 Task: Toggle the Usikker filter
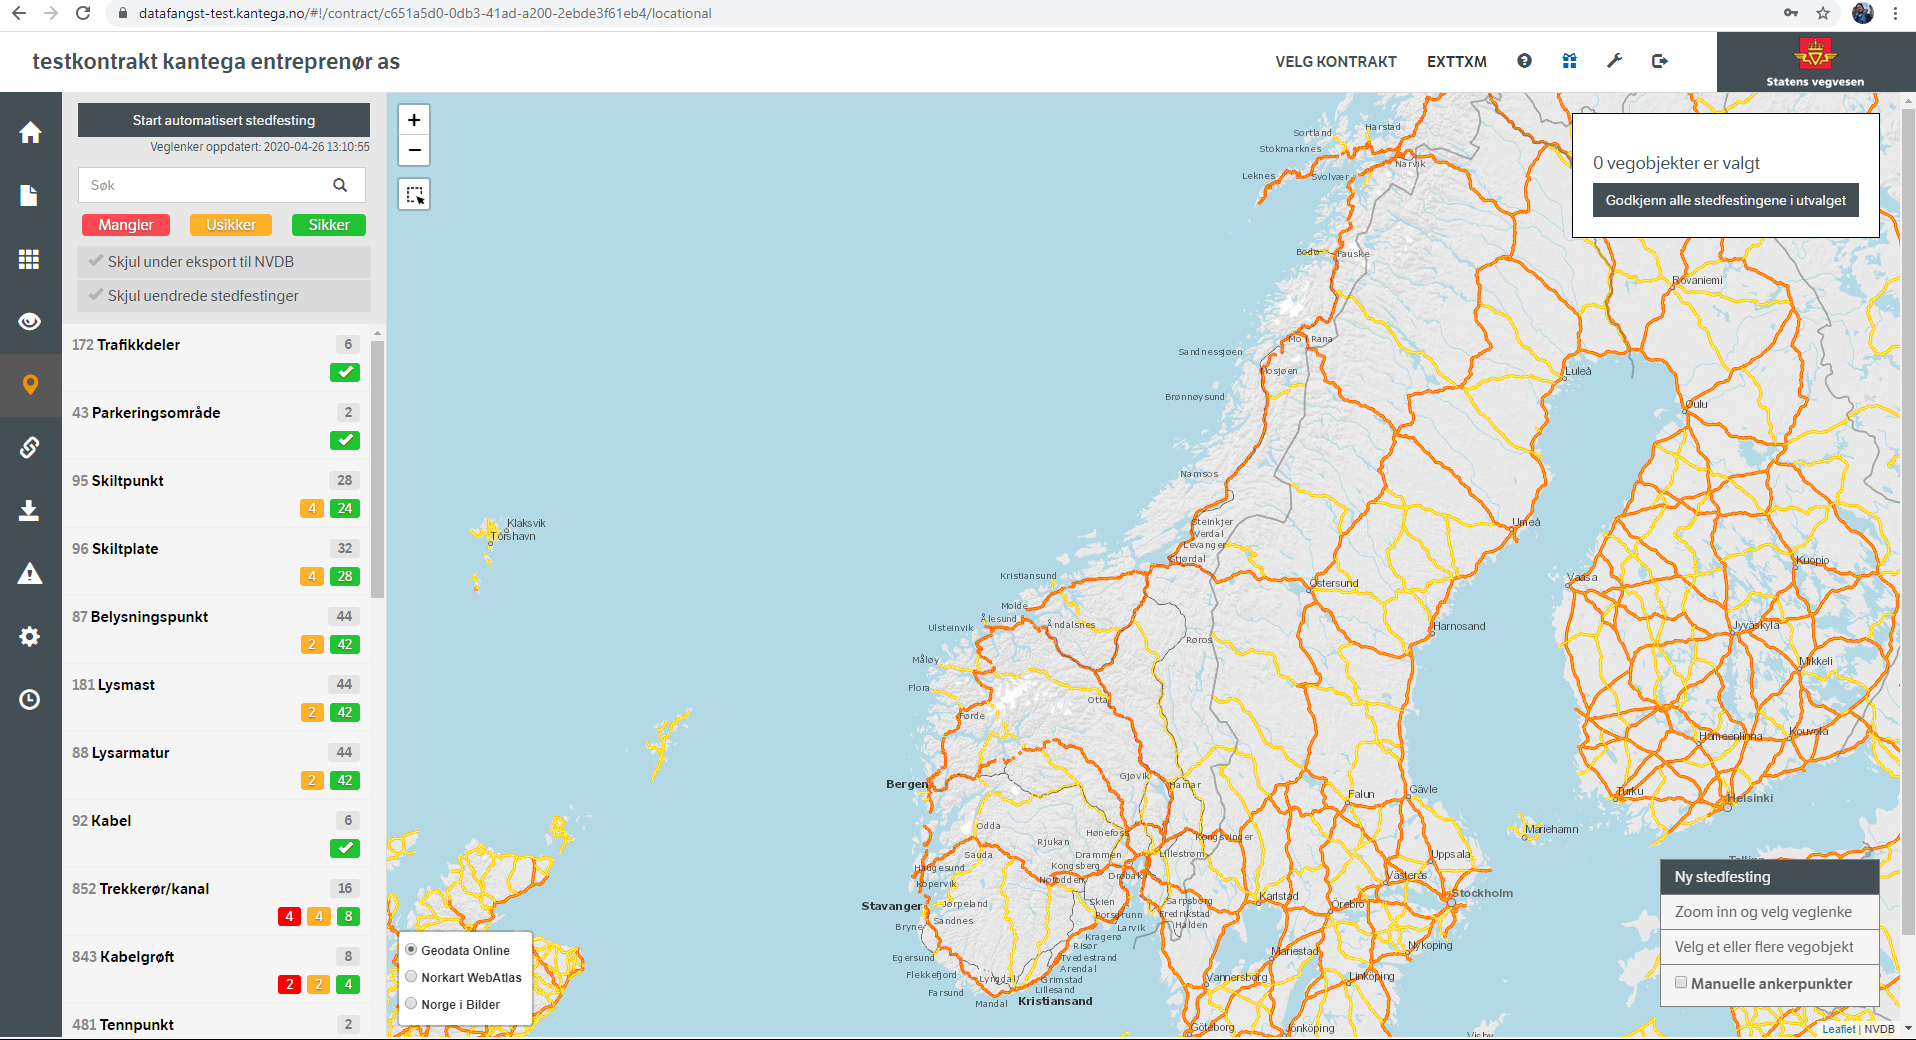click(x=231, y=225)
